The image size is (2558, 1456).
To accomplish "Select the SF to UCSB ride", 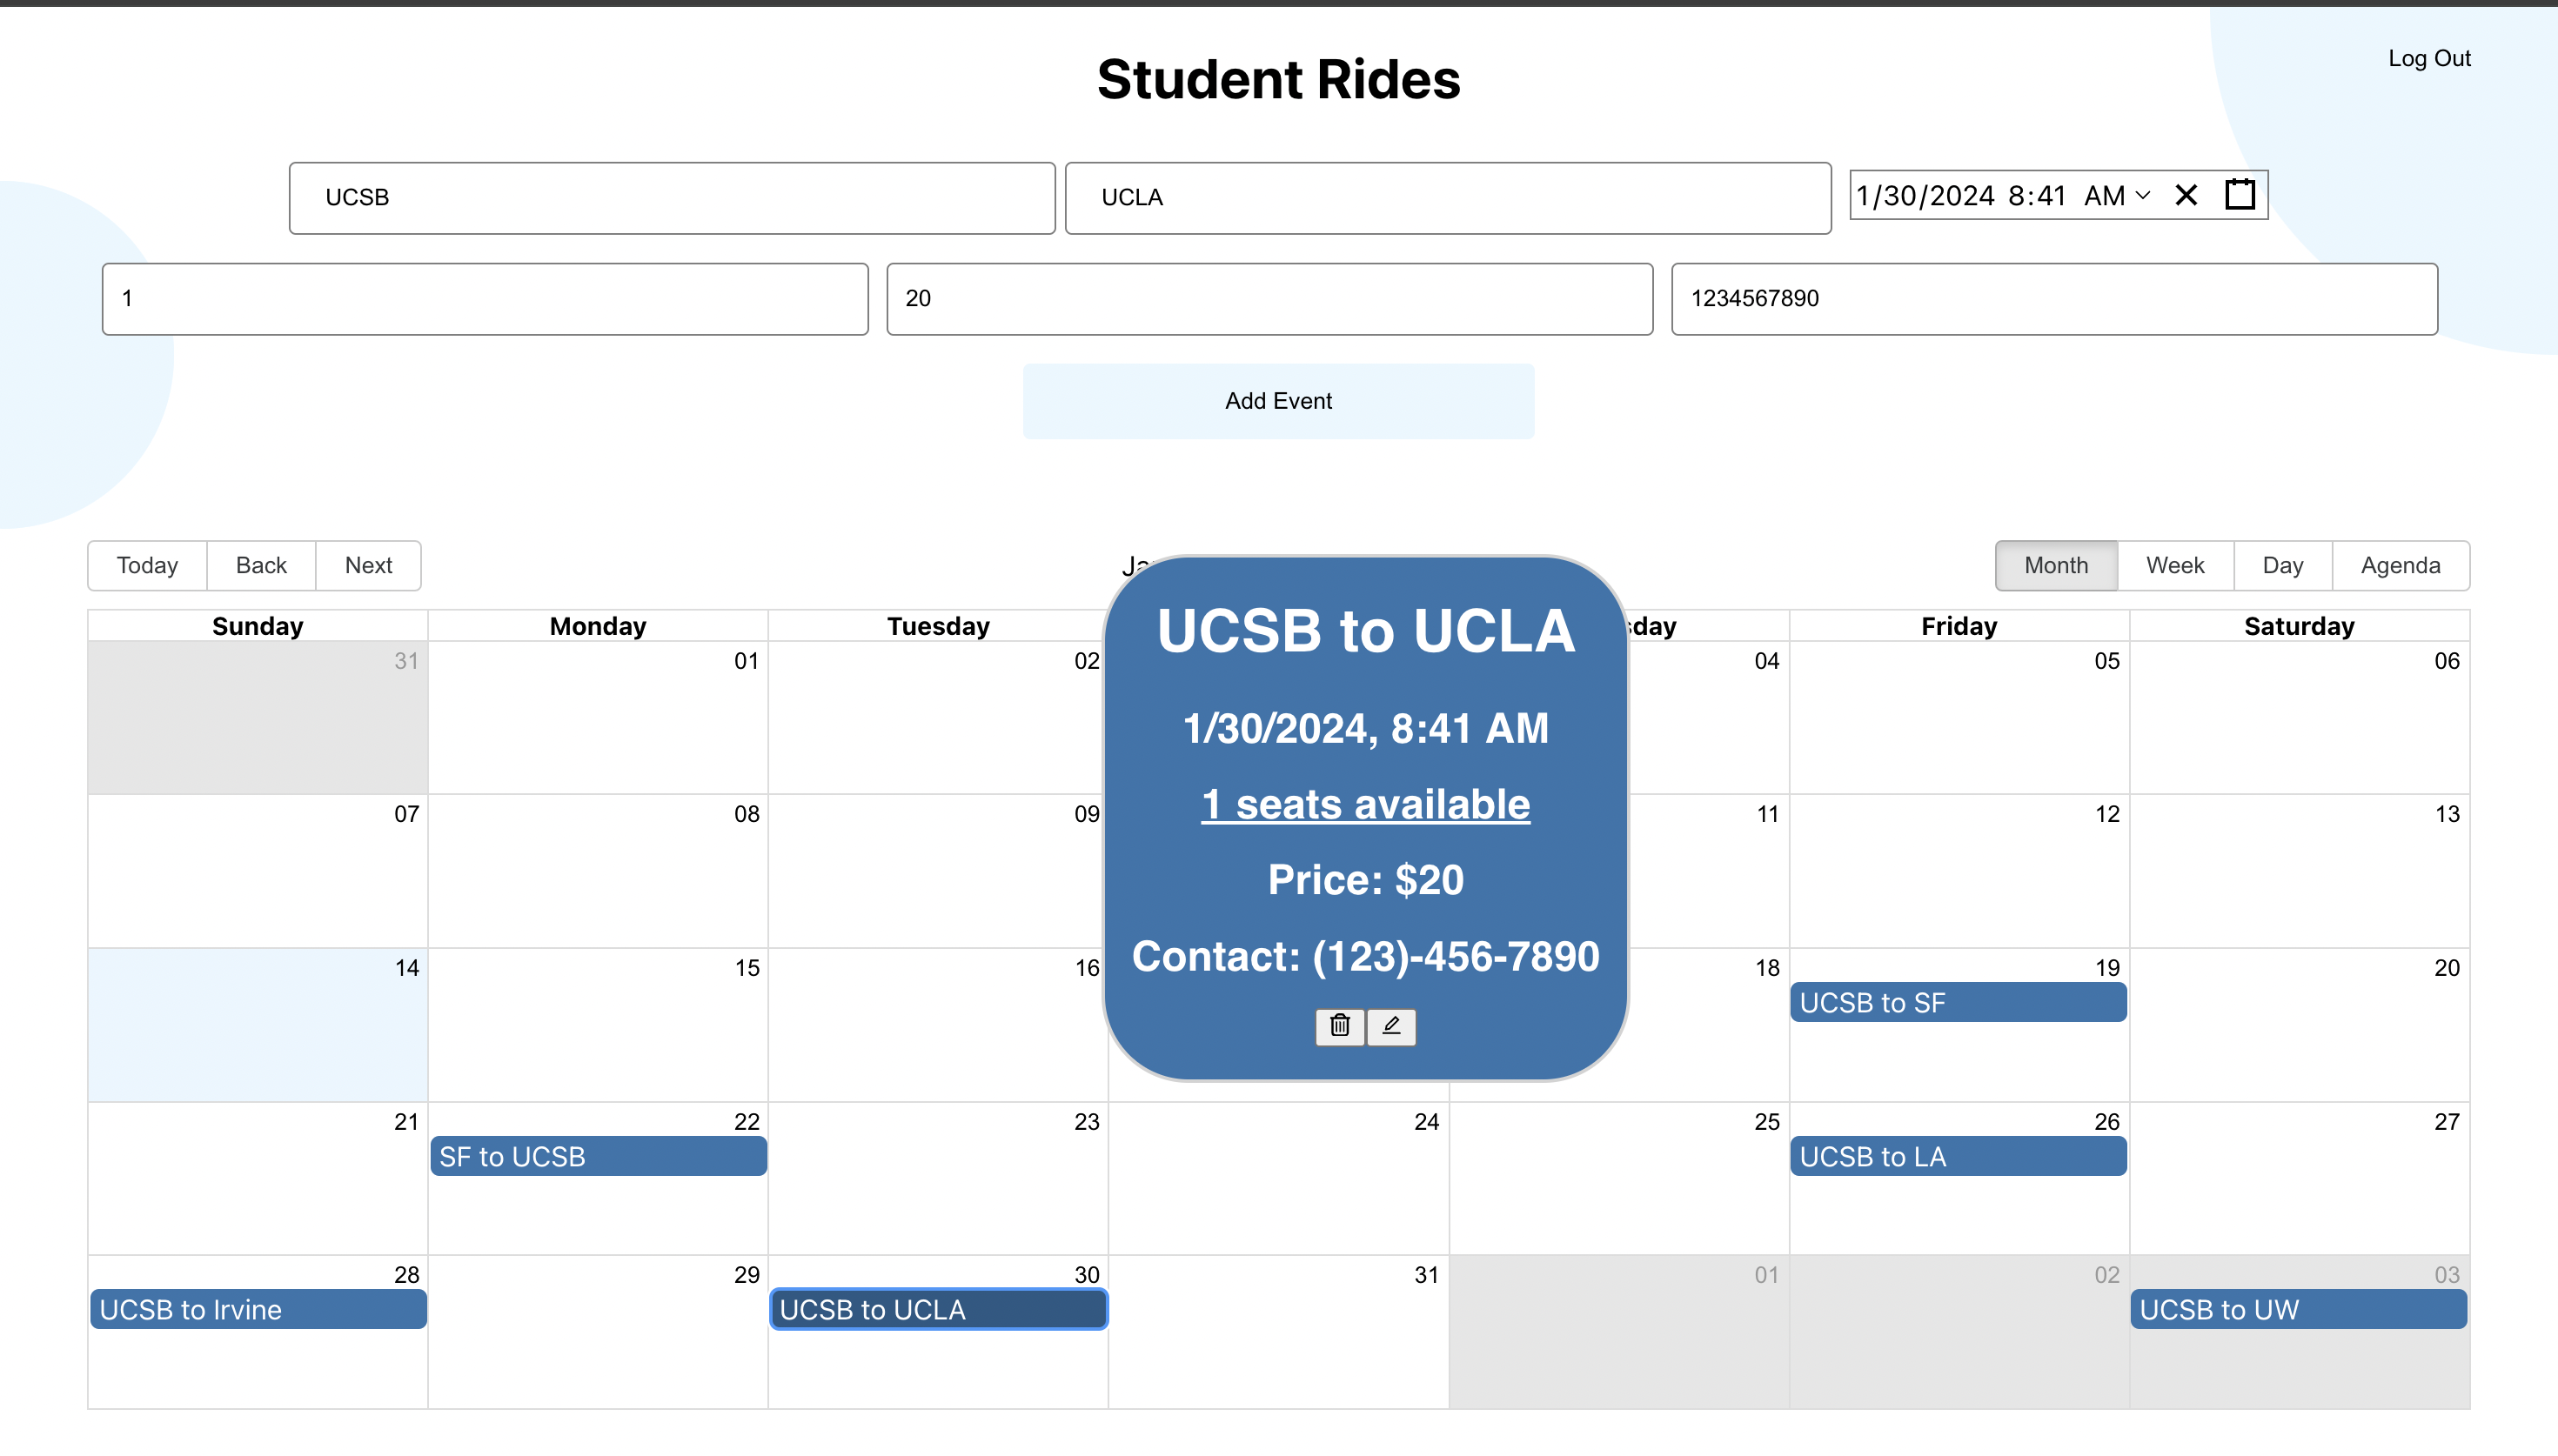I will (x=598, y=1157).
